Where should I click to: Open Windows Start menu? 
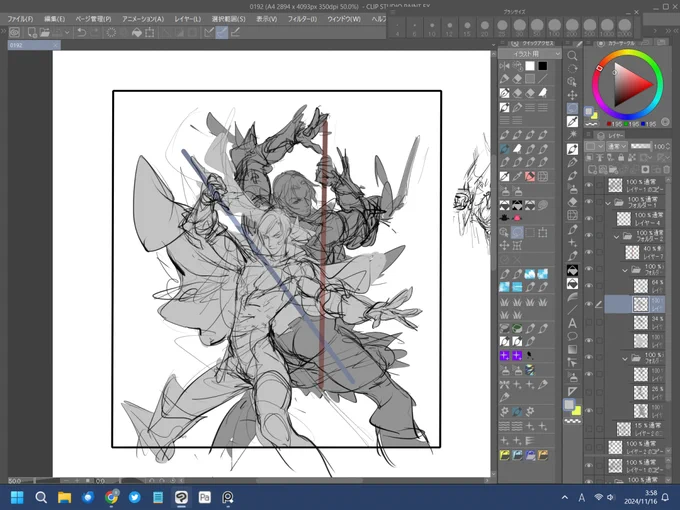(17, 497)
